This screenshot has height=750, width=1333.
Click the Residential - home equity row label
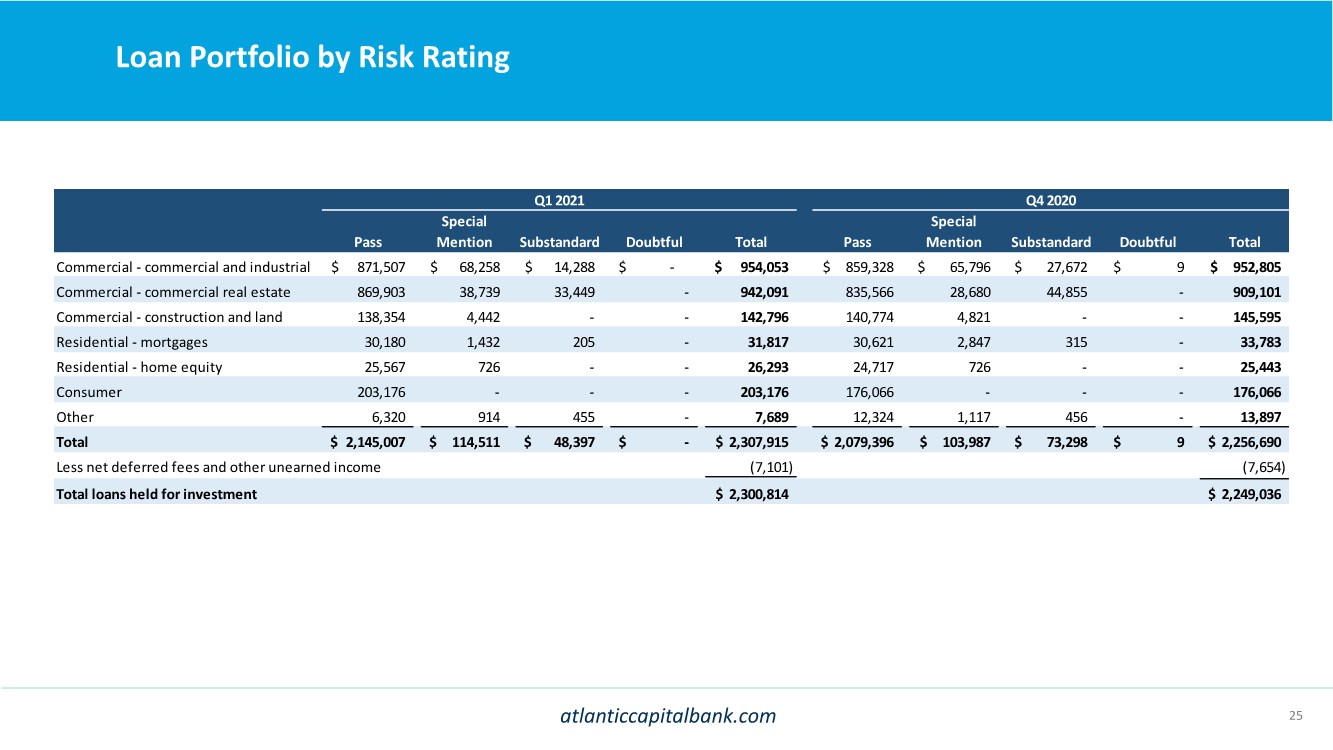coord(139,367)
